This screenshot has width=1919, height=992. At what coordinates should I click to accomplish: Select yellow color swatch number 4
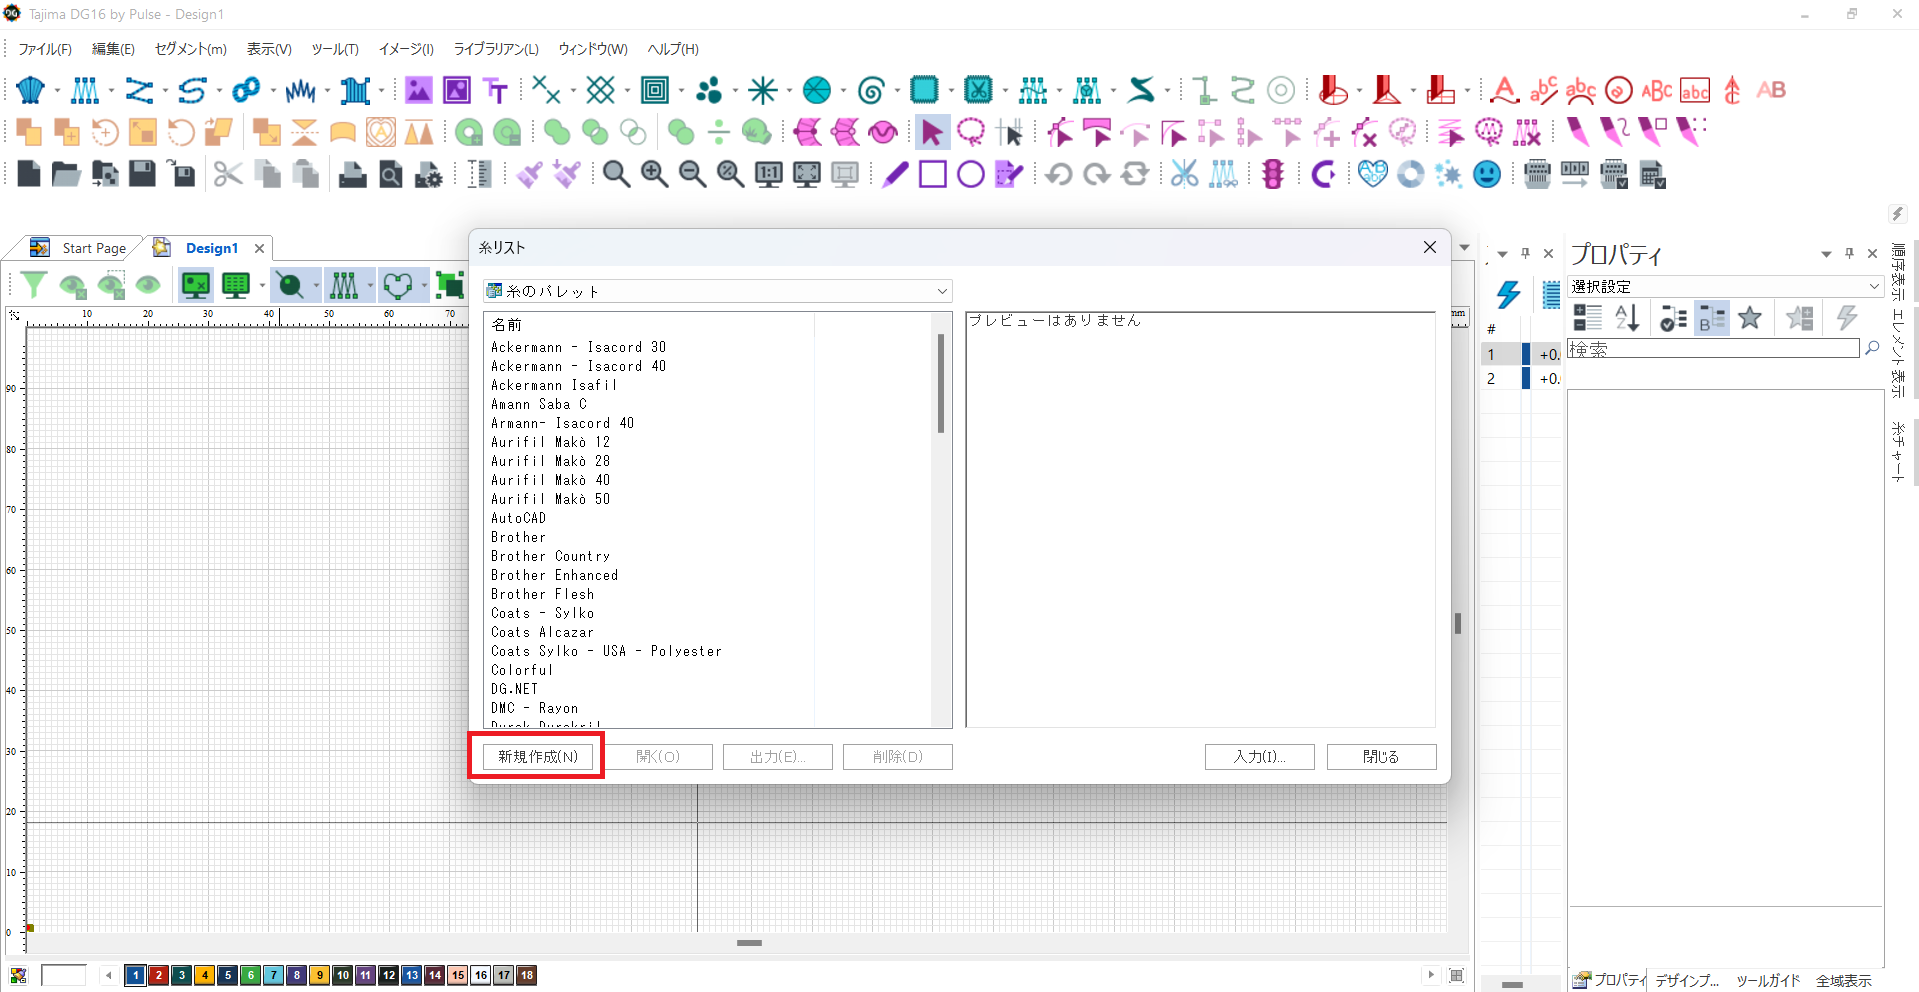pos(204,975)
